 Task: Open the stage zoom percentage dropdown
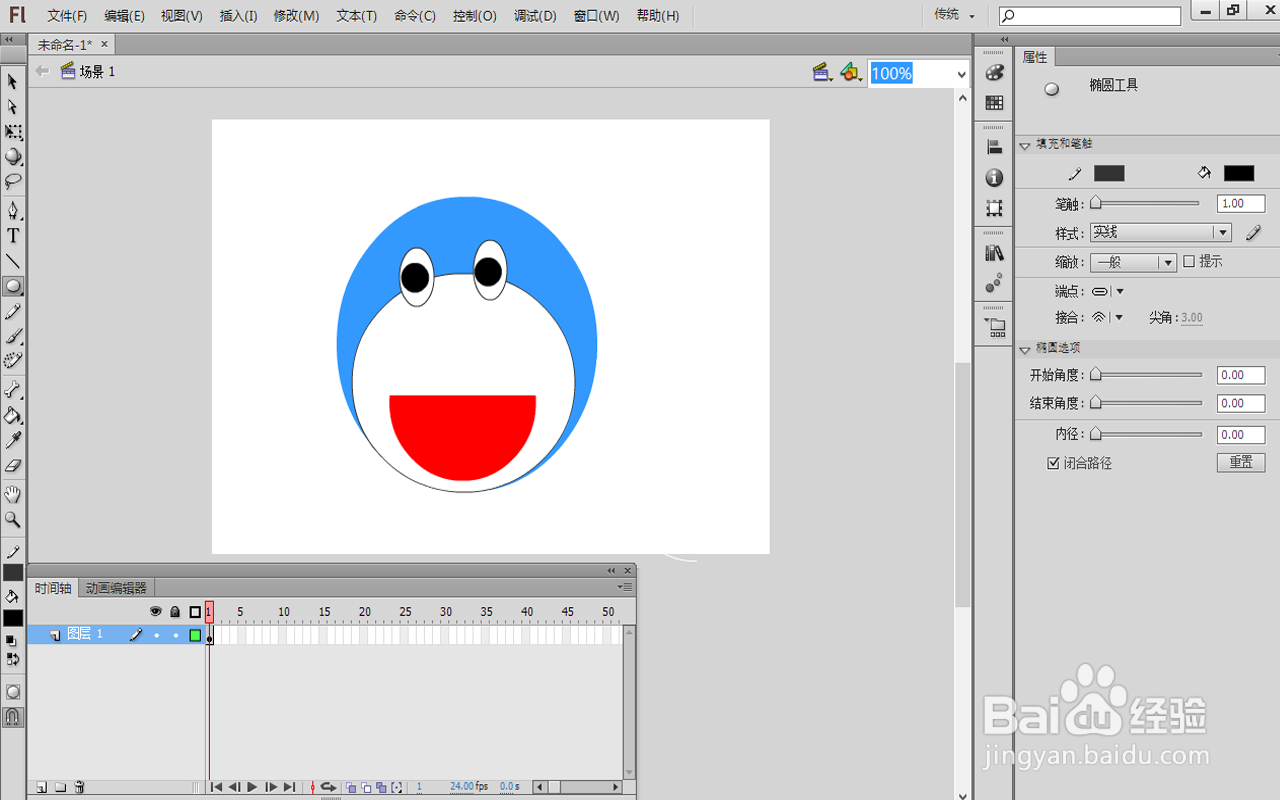click(962, 74)
